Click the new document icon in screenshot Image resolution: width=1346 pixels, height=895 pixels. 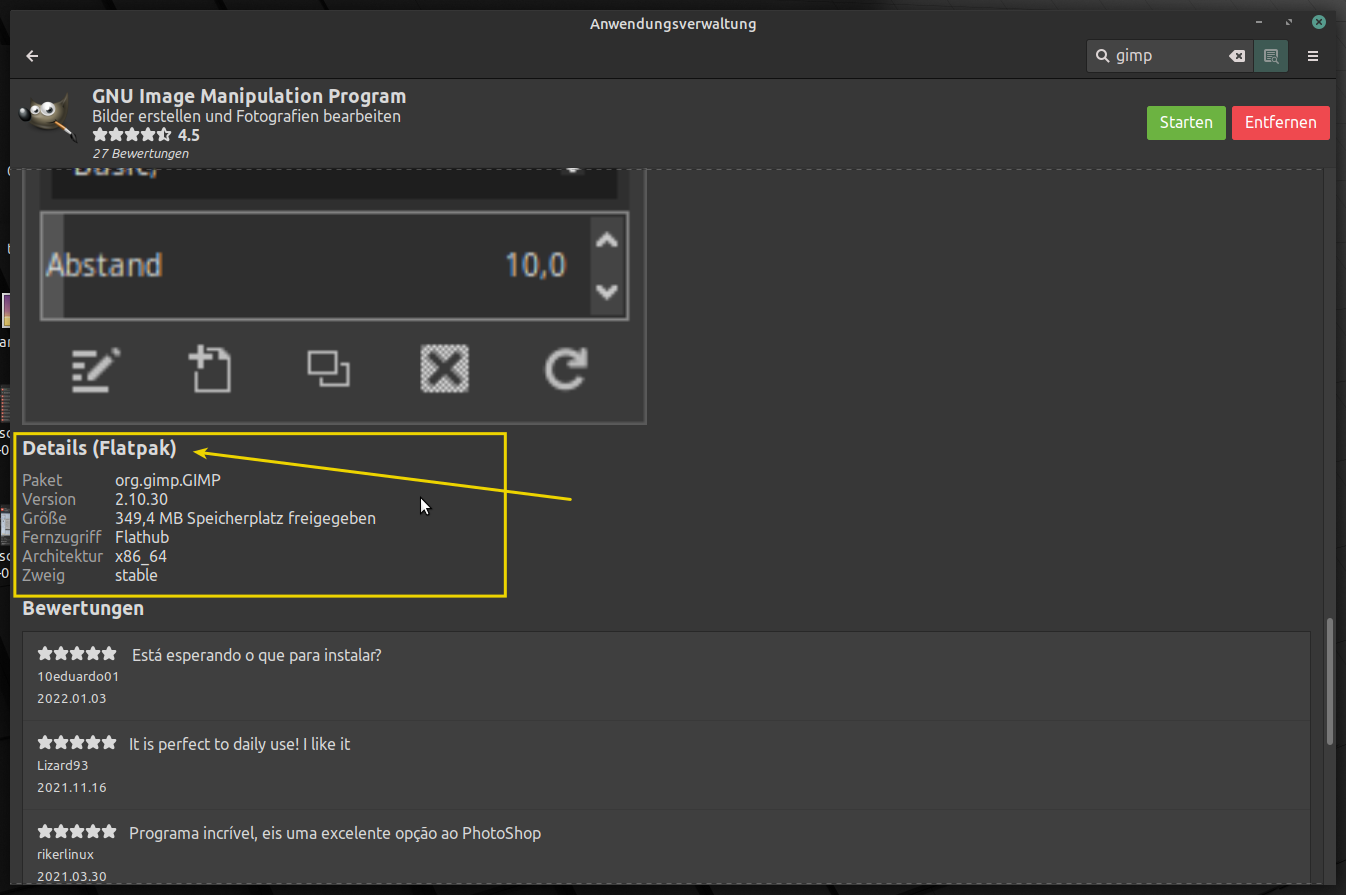[x=211, y=369]
